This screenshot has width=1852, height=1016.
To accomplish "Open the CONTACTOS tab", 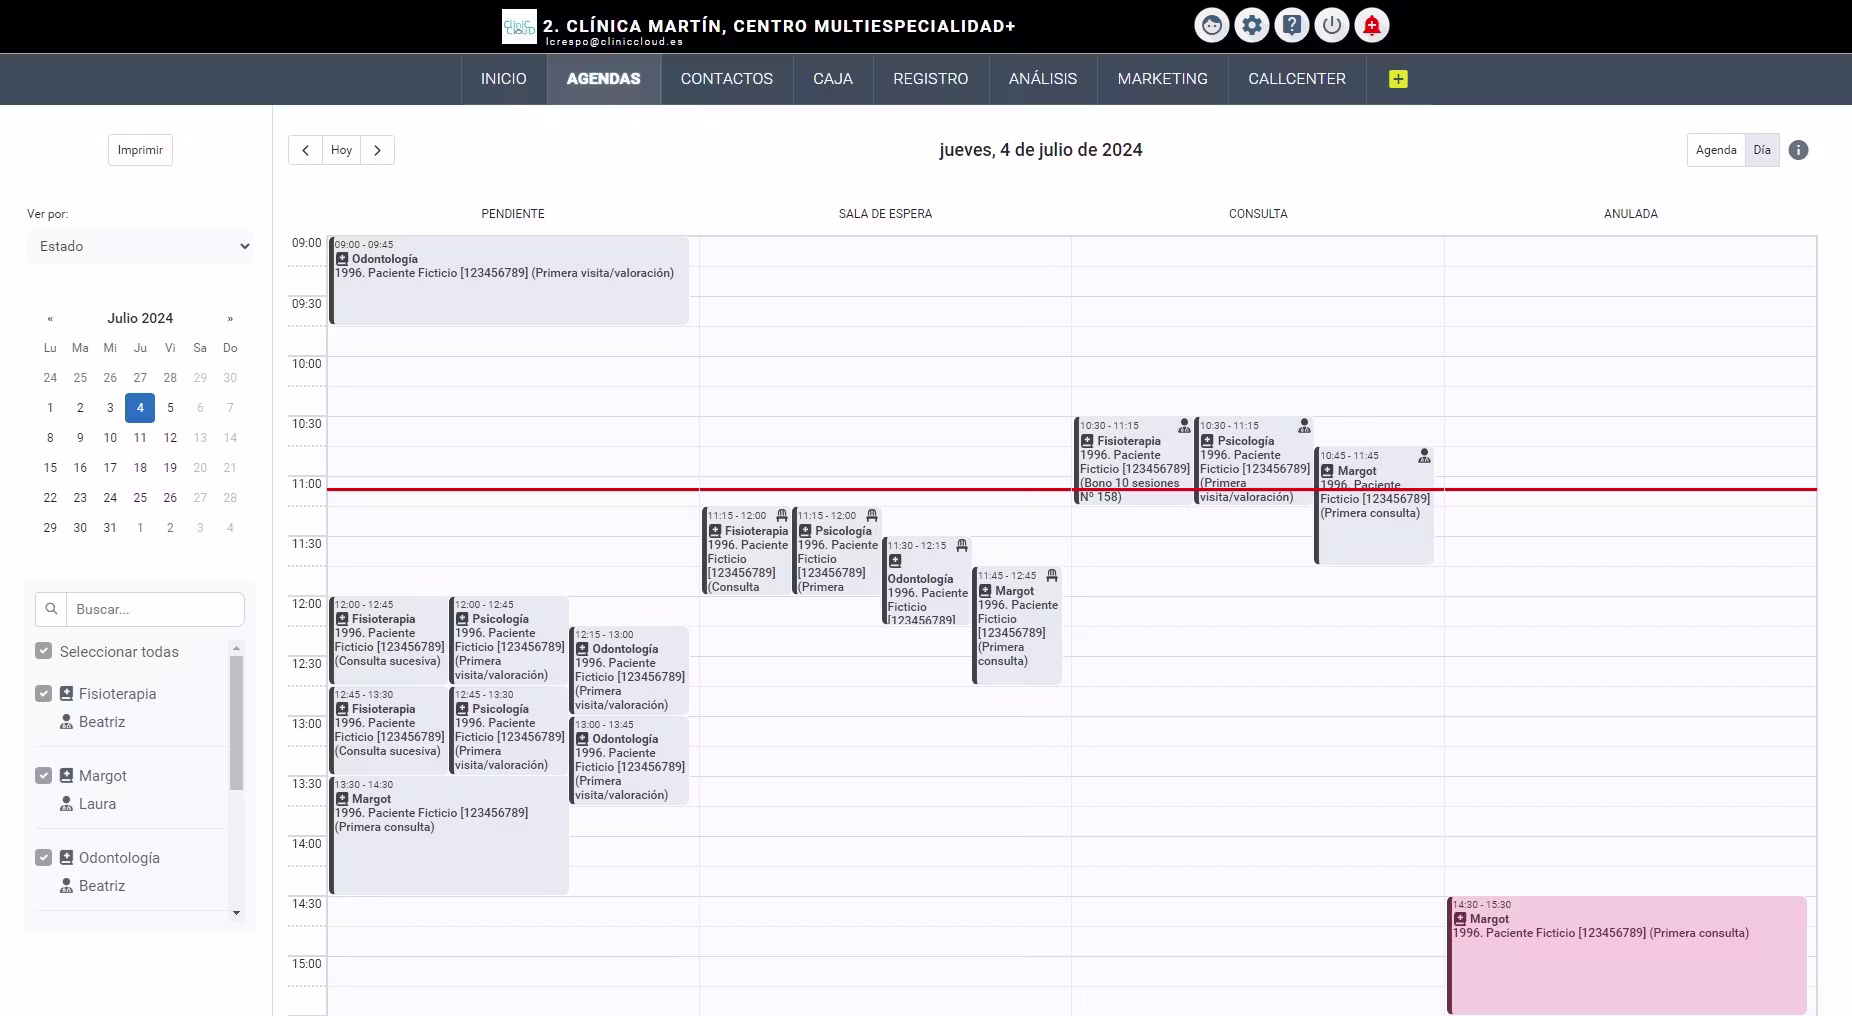I will coord(727,79).
